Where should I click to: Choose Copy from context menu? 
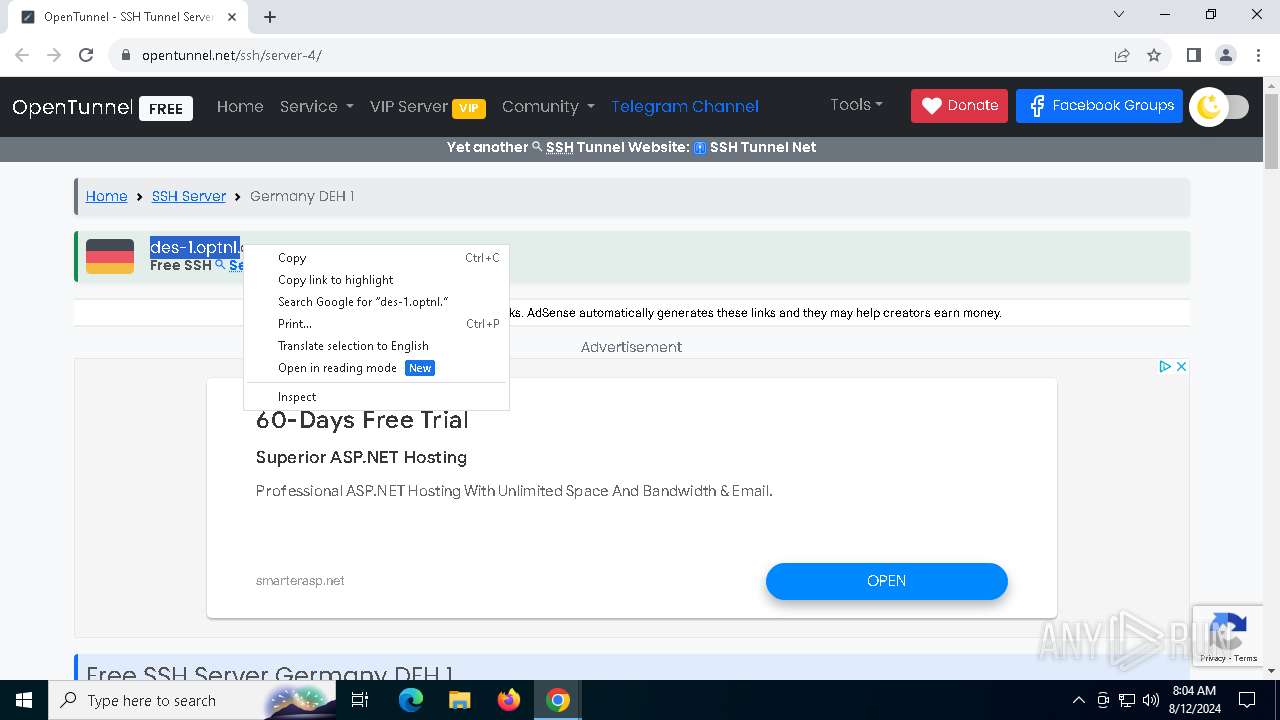pos(377,258)
